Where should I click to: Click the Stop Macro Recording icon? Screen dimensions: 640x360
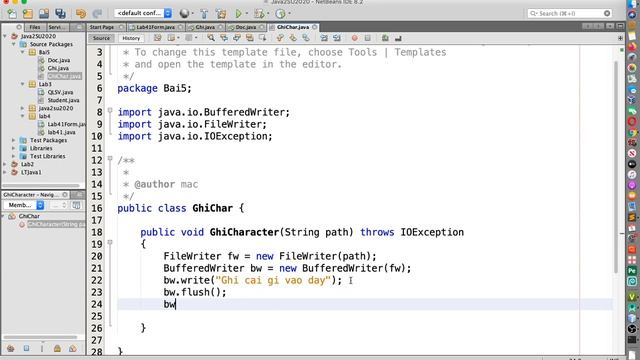coord(367,38)
